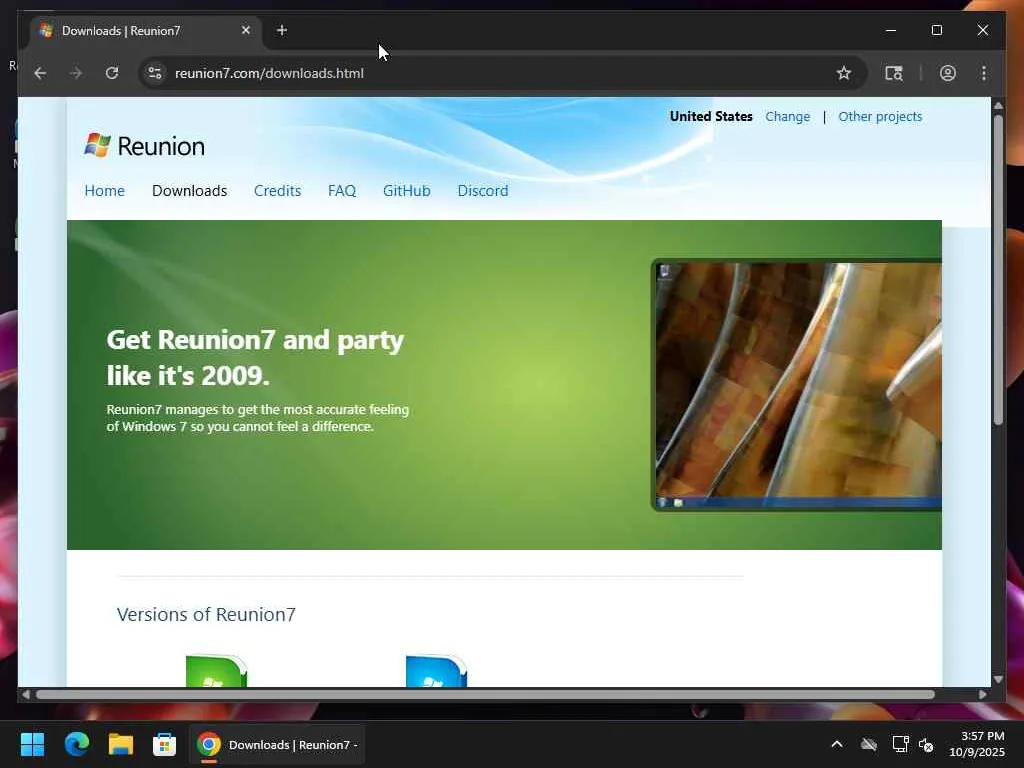Screen dimensions: 1024x768
Task: Open Microsoft Store from the taskbar
Action: click(x=165, y=744)
